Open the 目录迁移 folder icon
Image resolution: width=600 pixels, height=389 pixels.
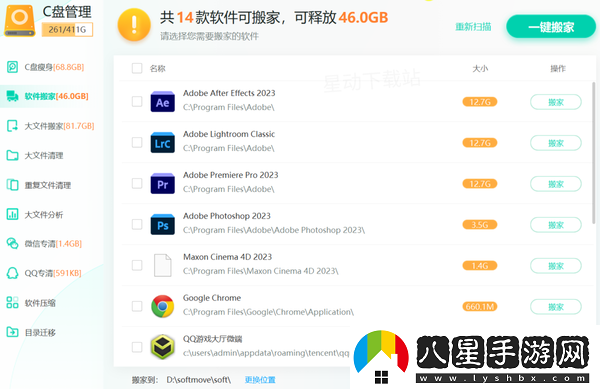coord(12,332)
